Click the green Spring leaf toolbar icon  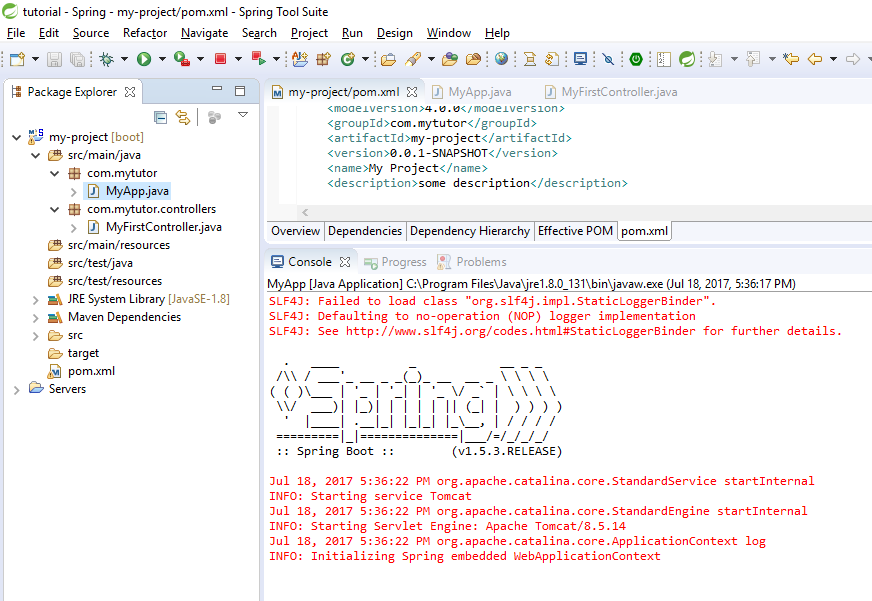tap(687, 59)
